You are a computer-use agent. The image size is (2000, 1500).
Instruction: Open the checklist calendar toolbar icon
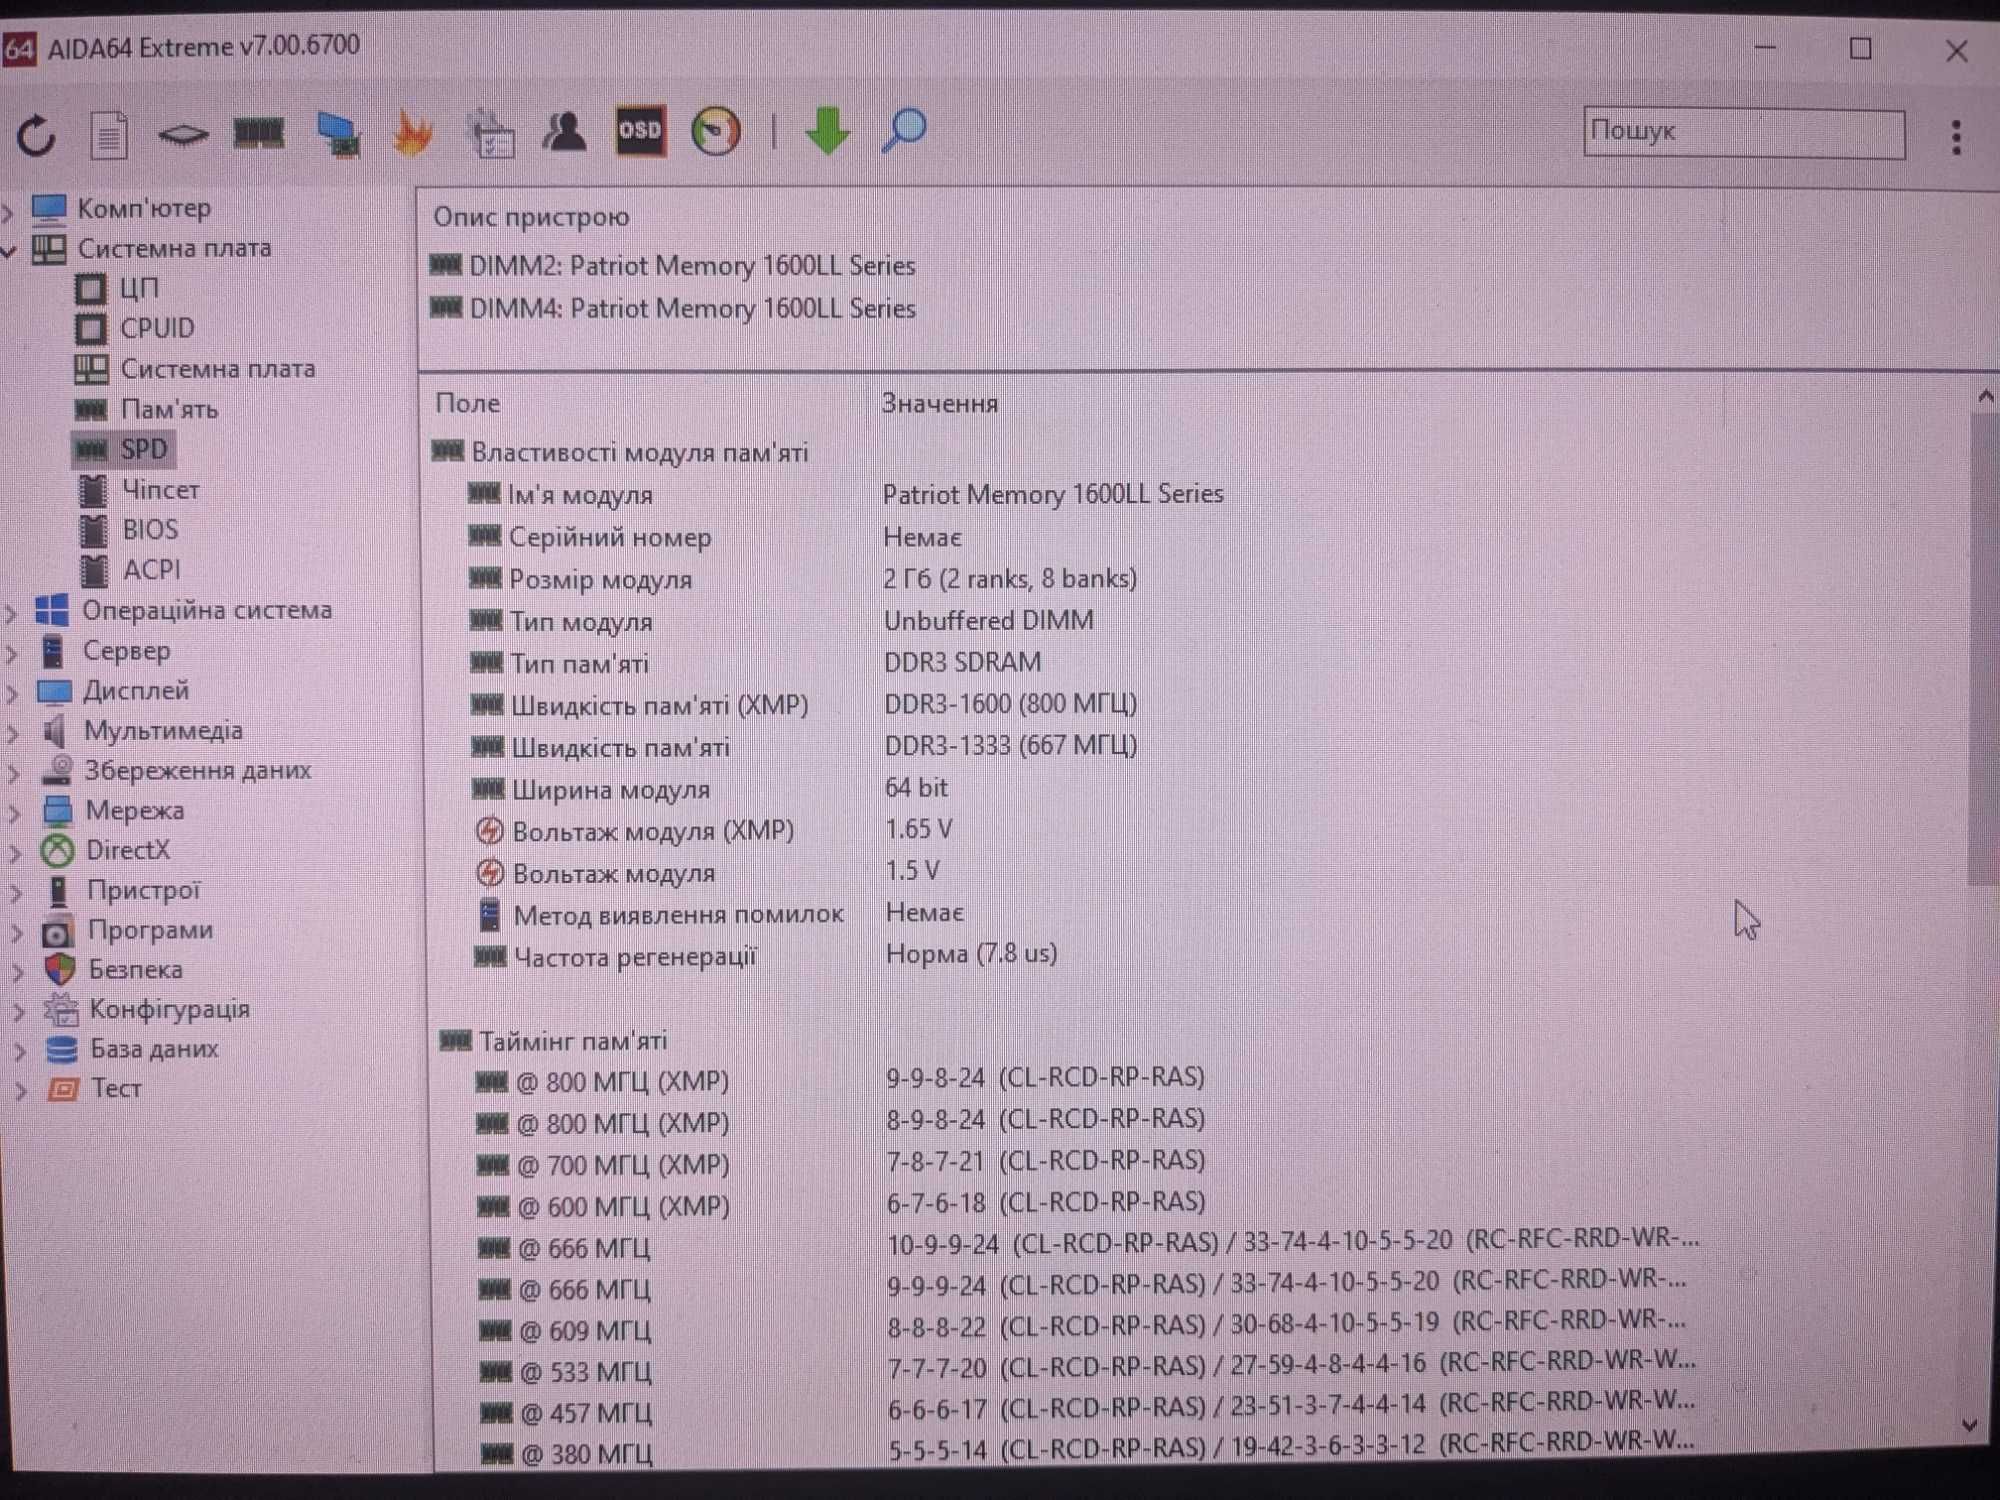coord(490,133)
